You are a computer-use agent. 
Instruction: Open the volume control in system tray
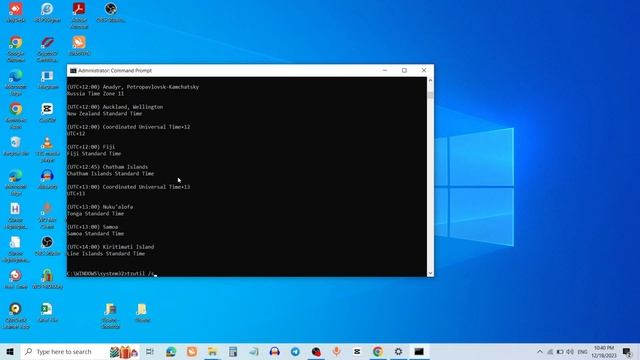(x=570, y=352)
